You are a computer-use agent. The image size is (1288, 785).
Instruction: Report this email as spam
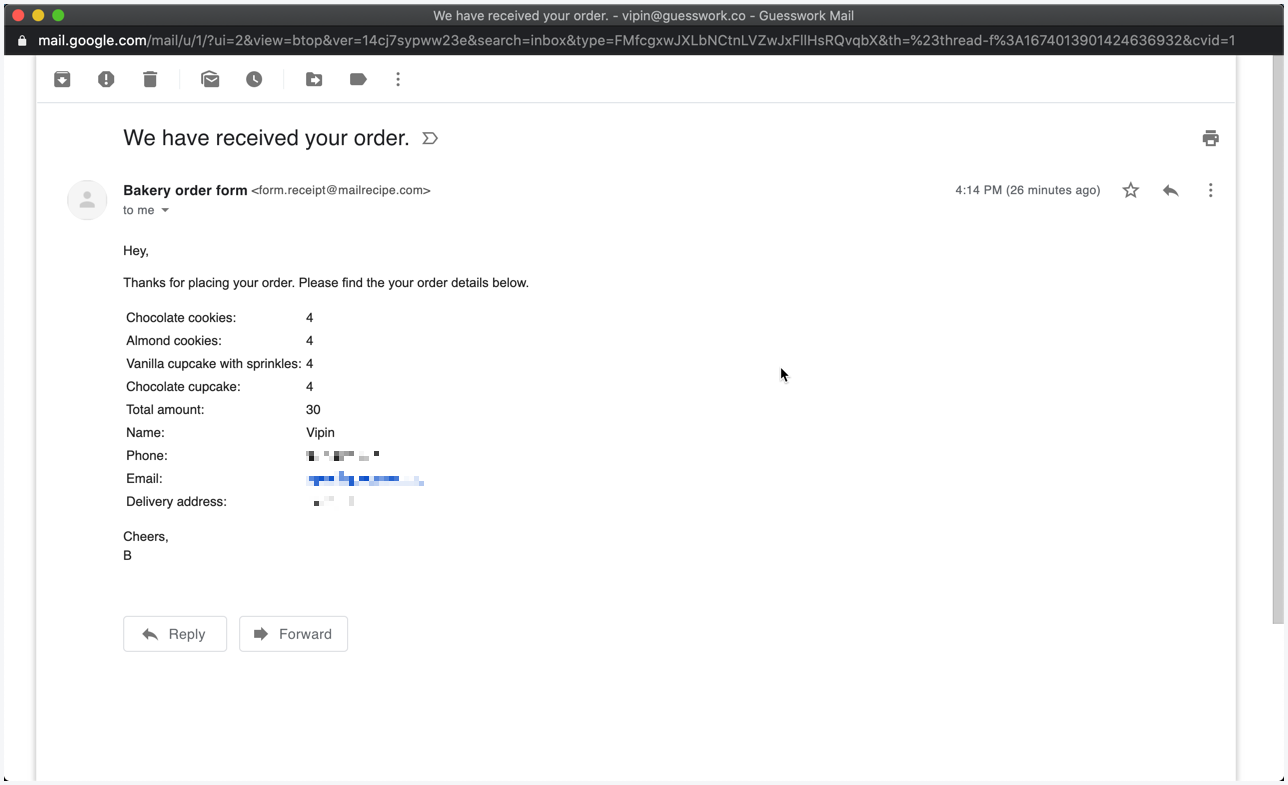pos(106,79)
